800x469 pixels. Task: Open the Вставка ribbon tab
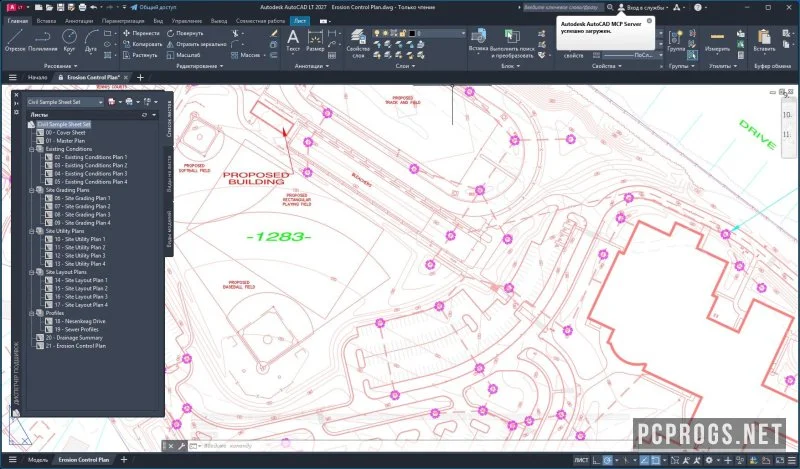[46, 21]
